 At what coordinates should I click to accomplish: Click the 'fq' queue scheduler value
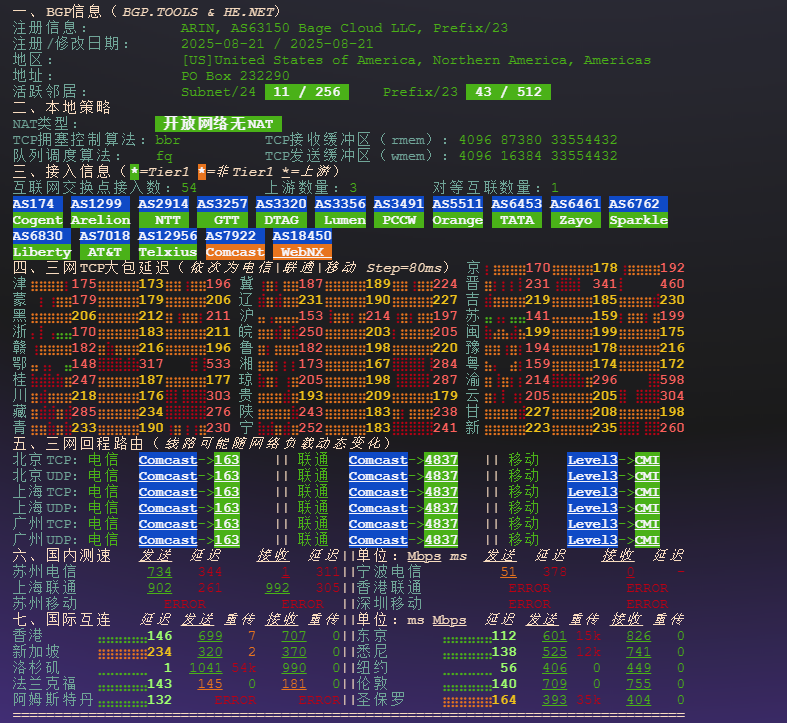click(164, 156)
